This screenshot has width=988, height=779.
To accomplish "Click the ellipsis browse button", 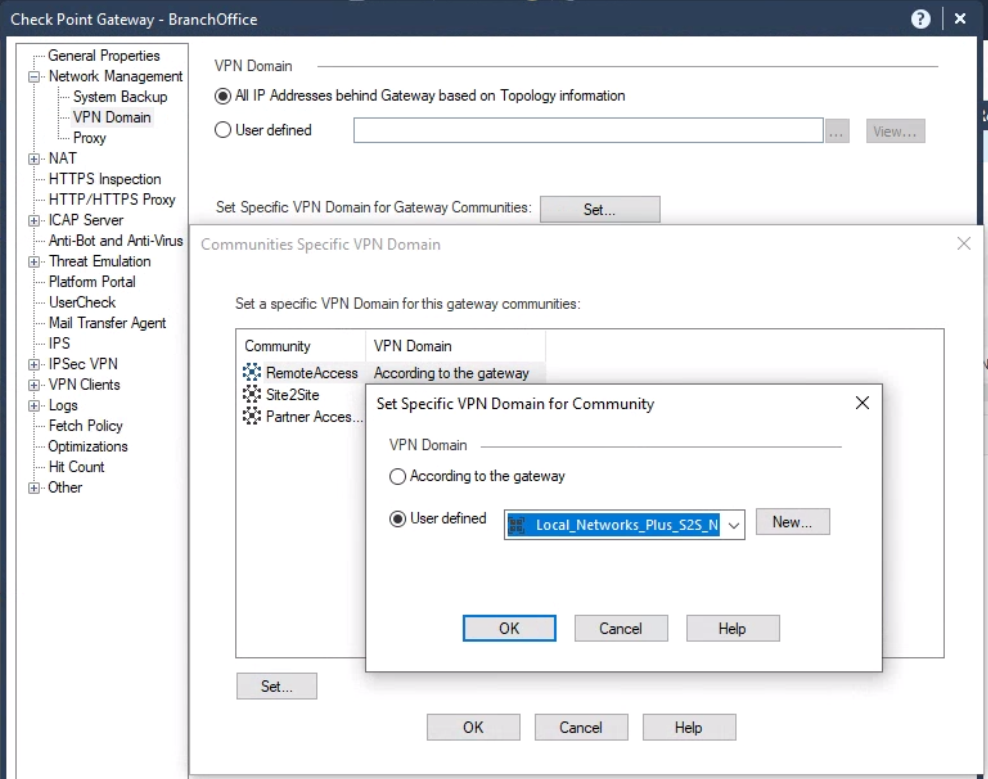I will click(836, 131).
